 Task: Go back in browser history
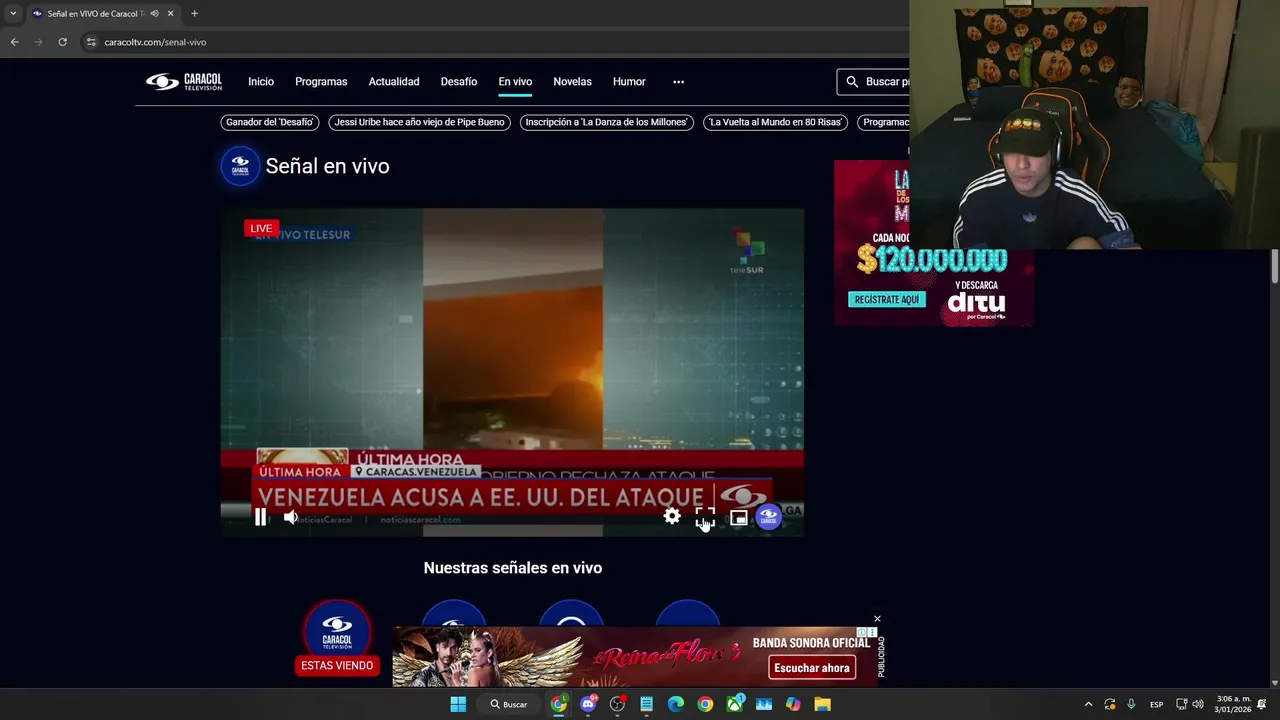coord(14,42)
